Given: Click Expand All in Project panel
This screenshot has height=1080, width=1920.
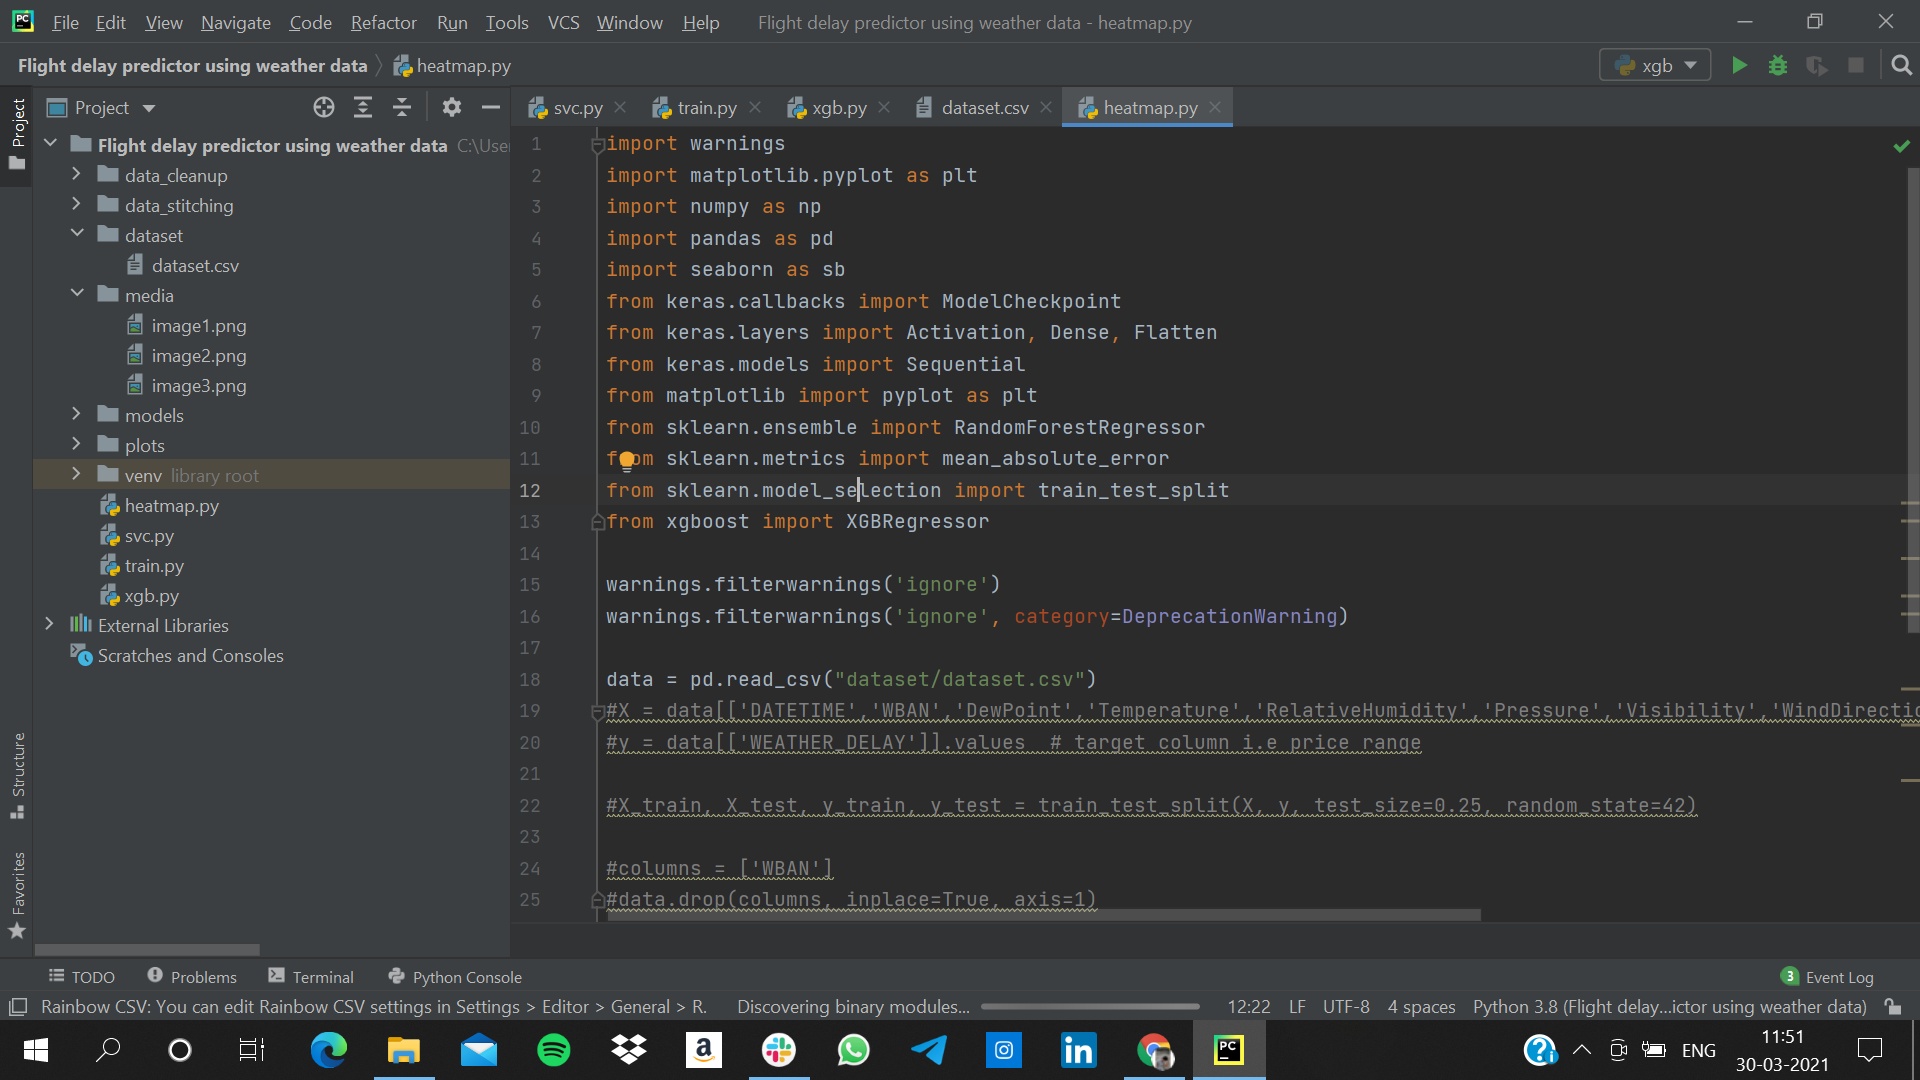Looking at the screenshot, I should click(363, 108).
